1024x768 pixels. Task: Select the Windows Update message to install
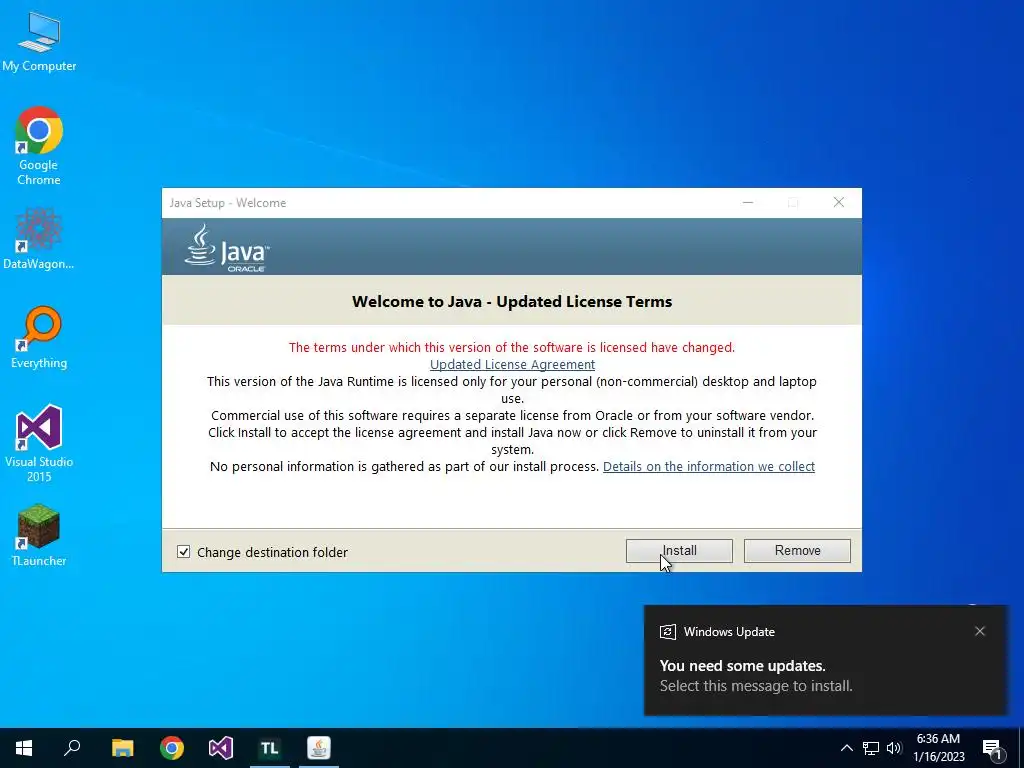756,686
